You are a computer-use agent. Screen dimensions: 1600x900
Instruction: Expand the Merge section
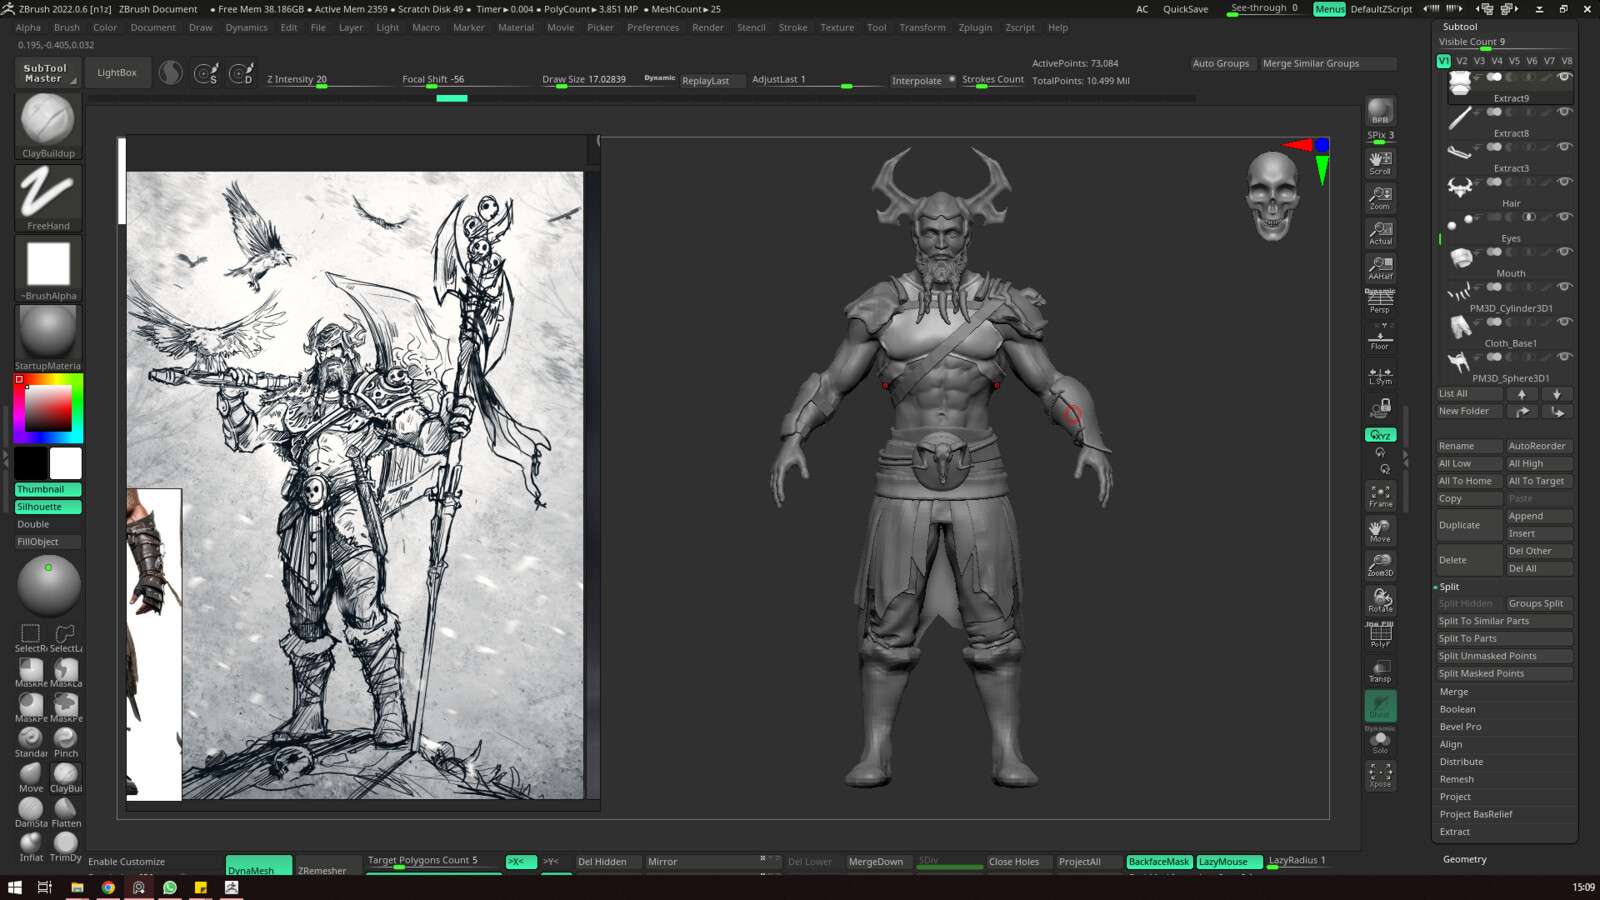(x=1454, y=692)
